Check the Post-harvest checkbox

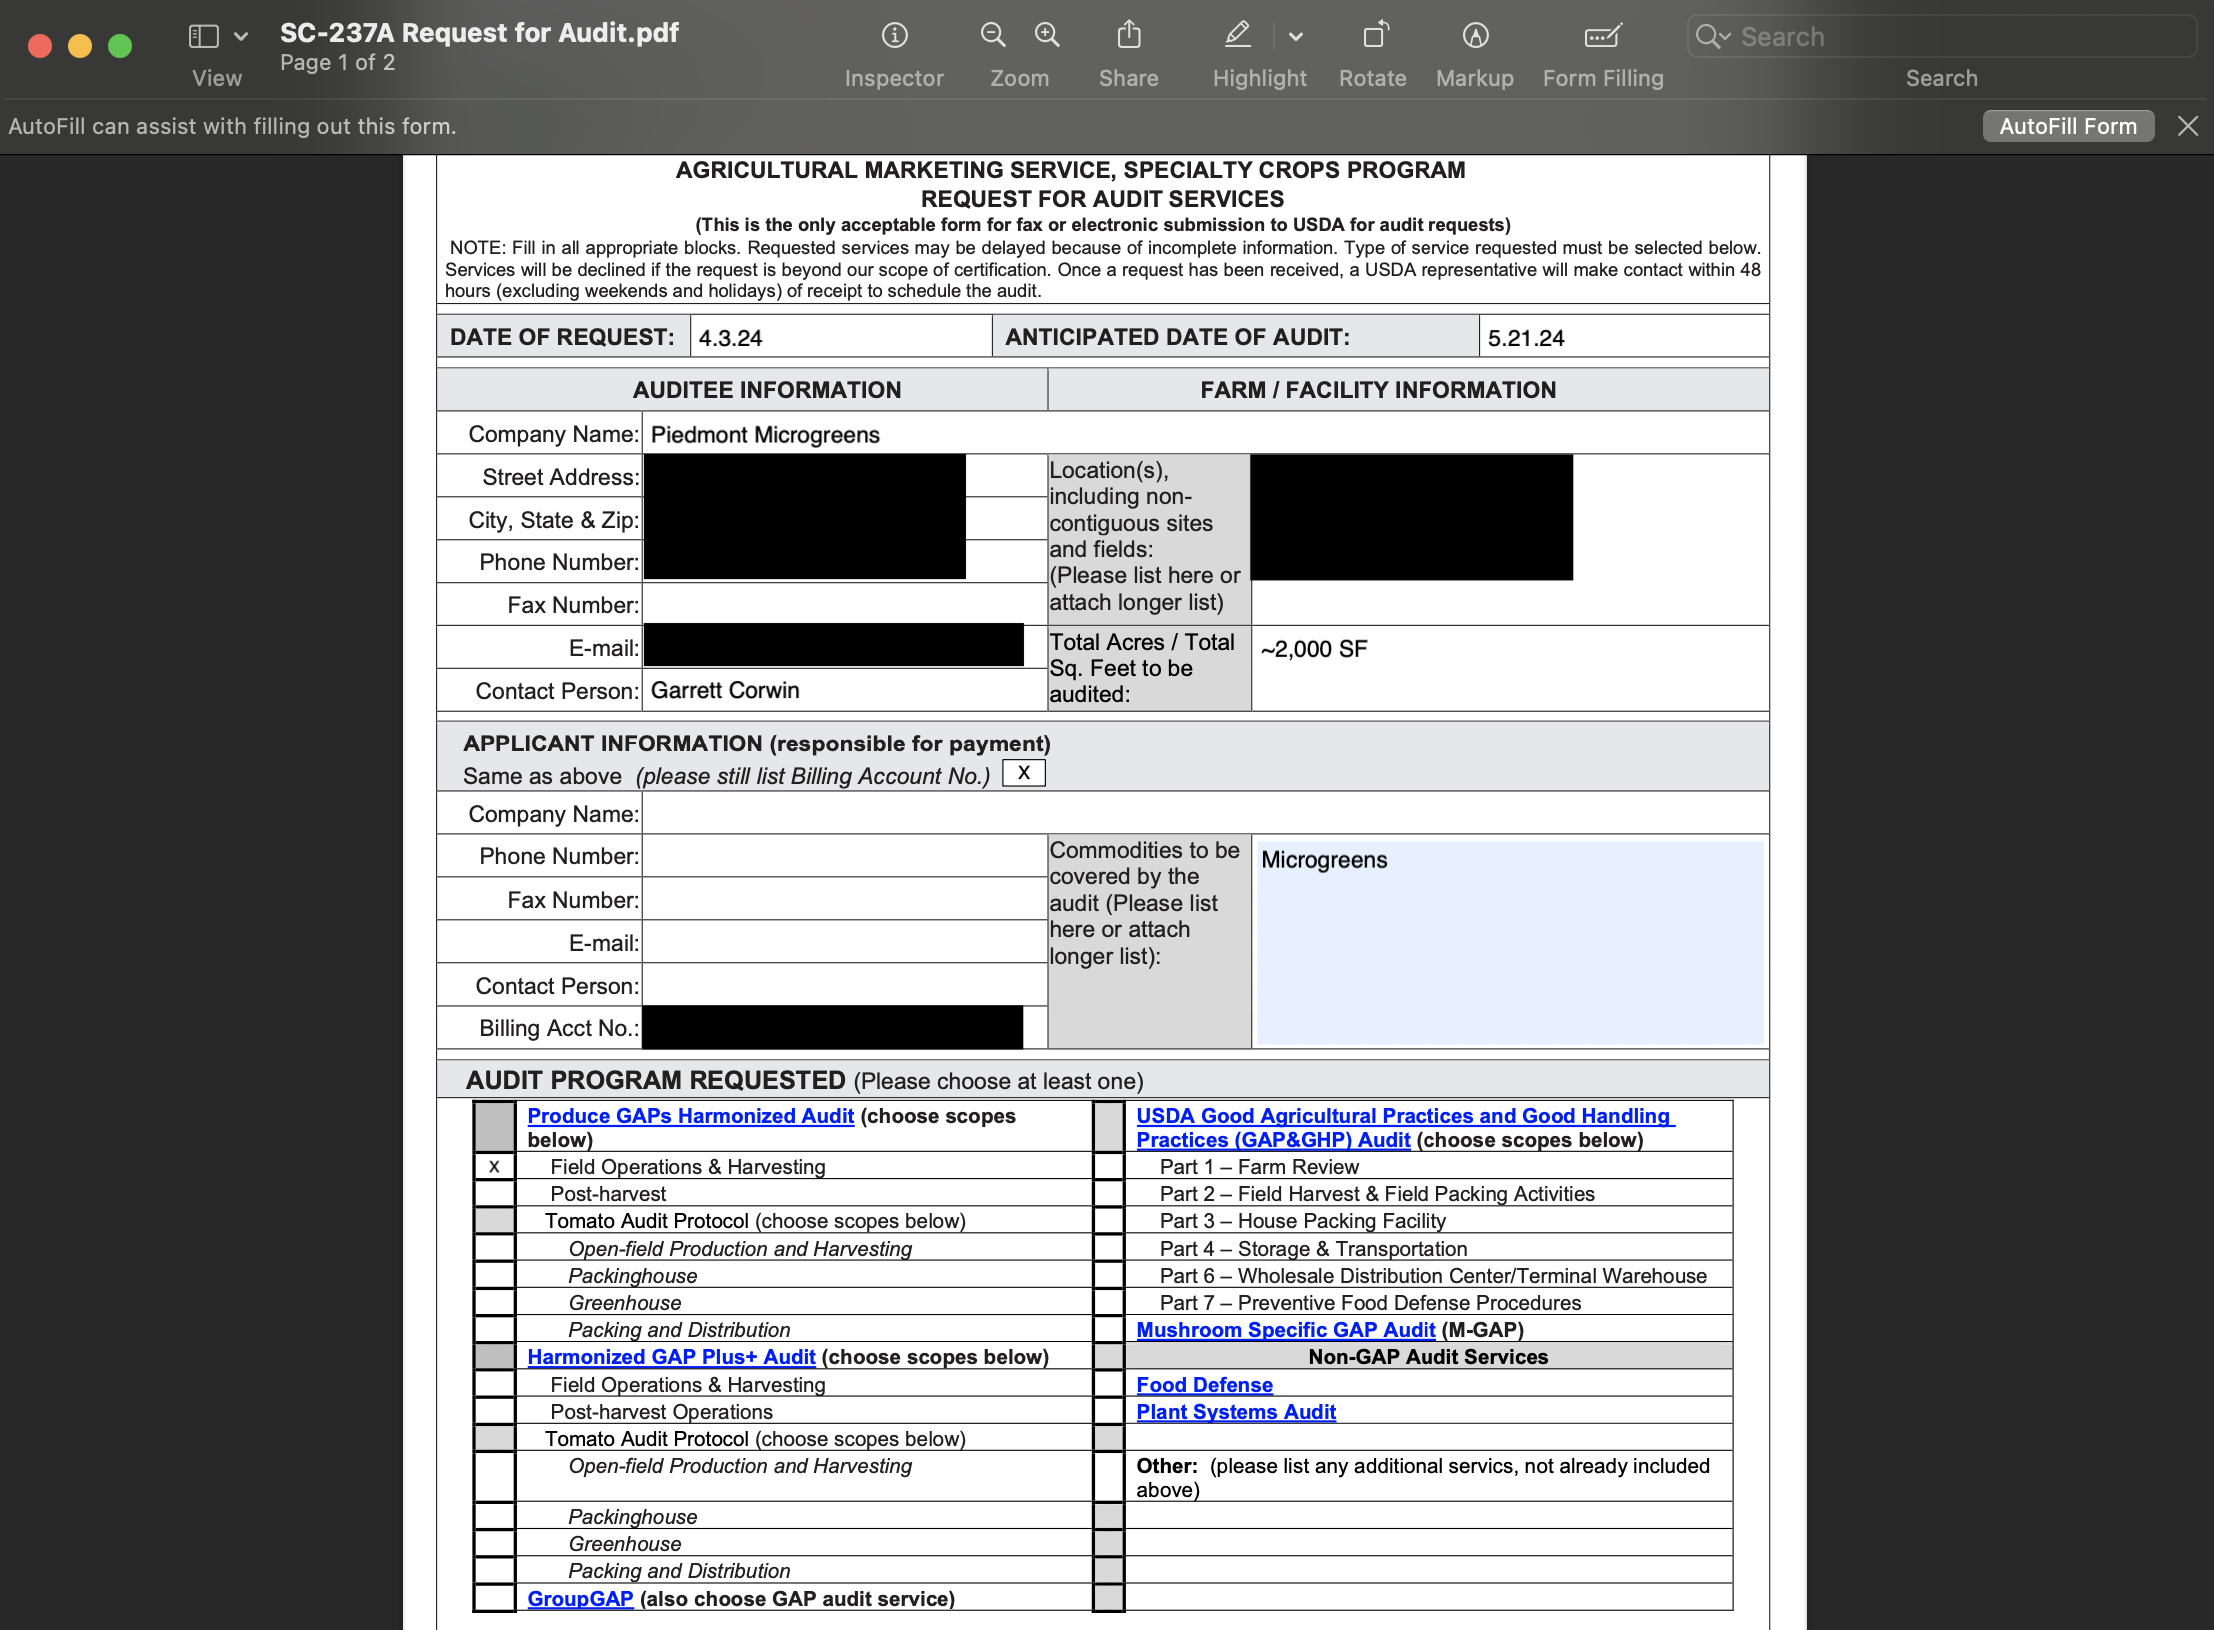(x=493, y=1193)
